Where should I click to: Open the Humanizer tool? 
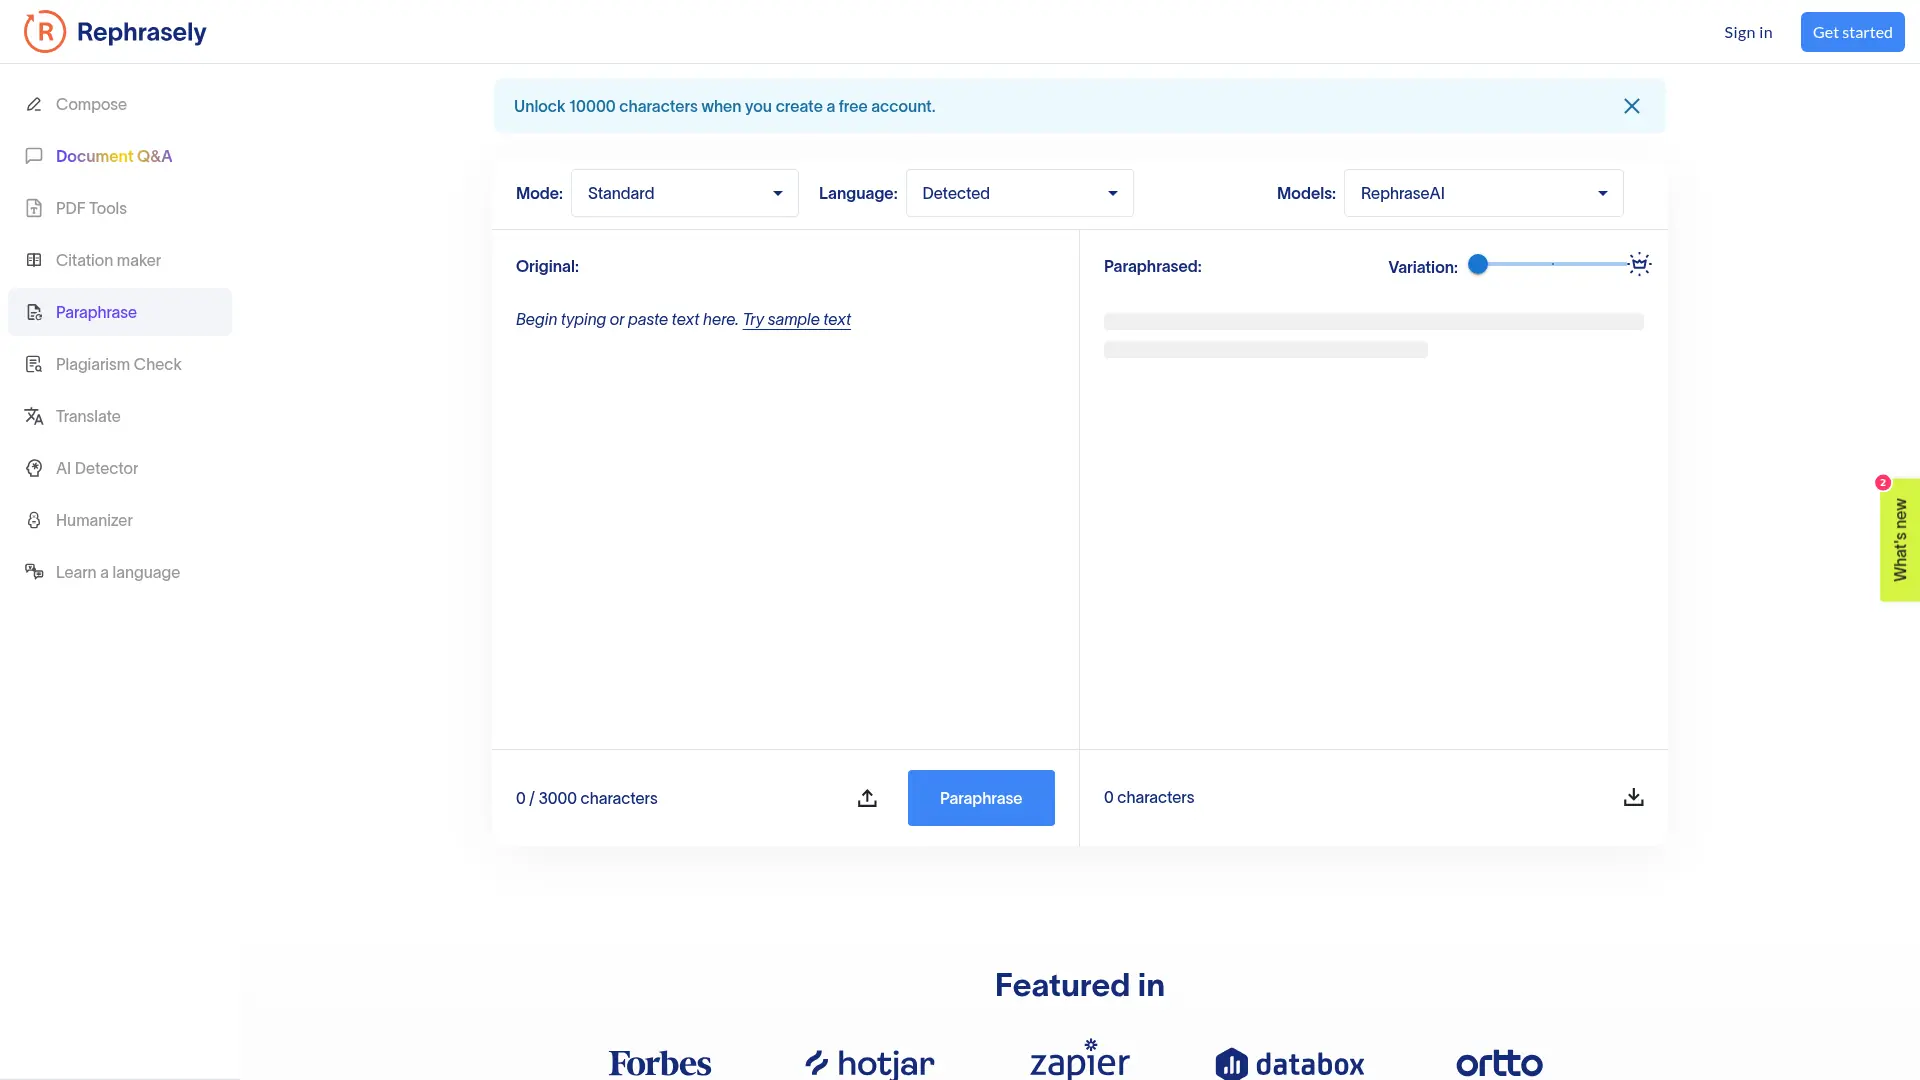[120, 520]
